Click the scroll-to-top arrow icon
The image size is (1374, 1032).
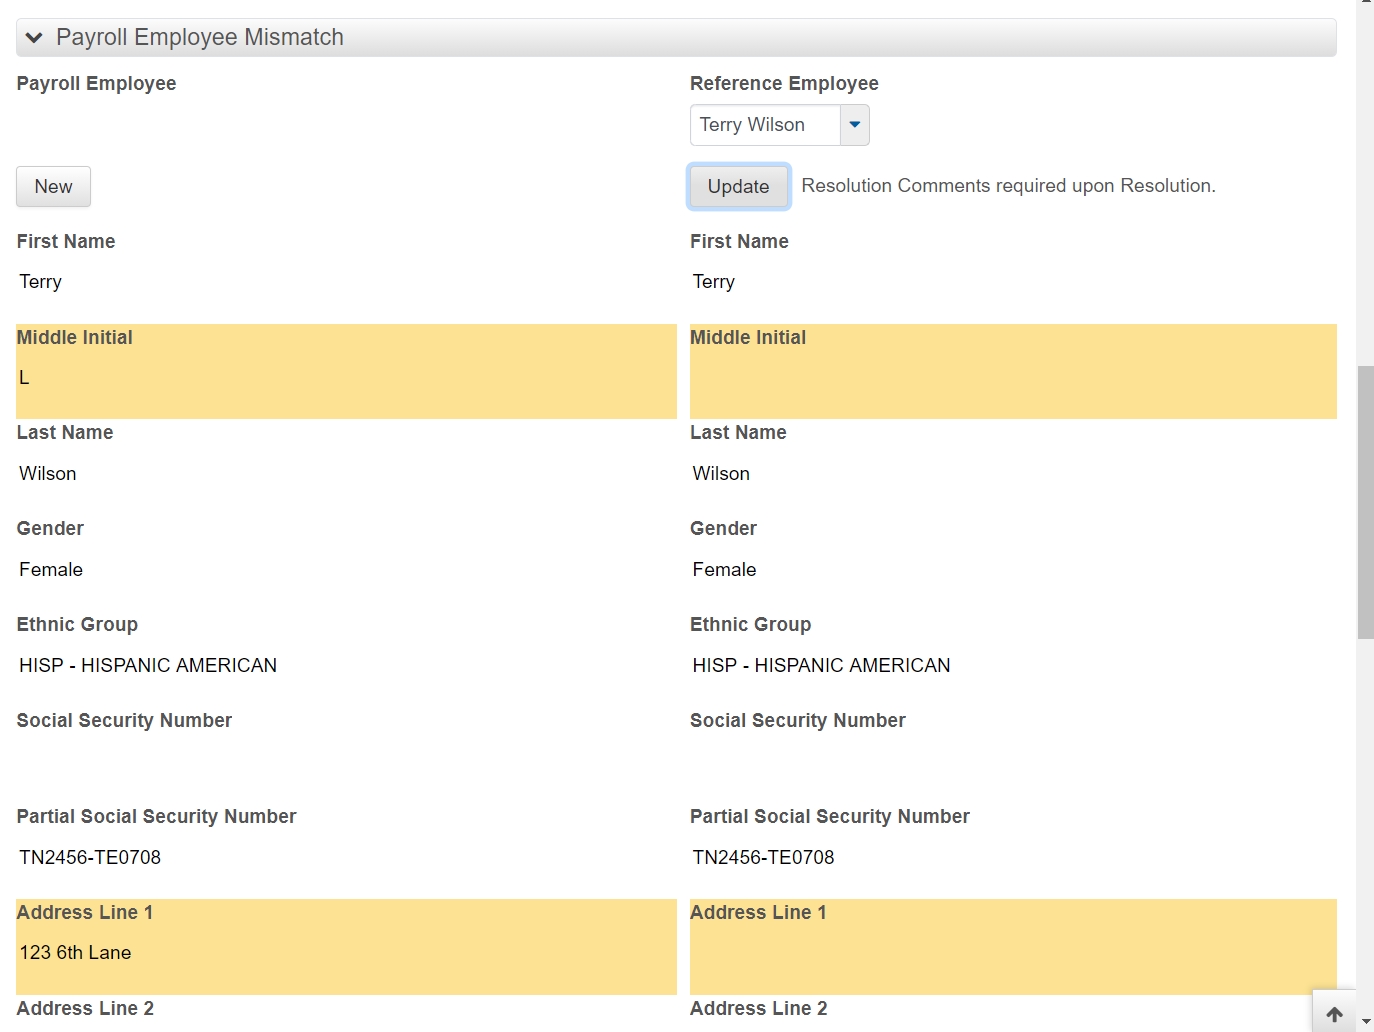[1334, 1014]
